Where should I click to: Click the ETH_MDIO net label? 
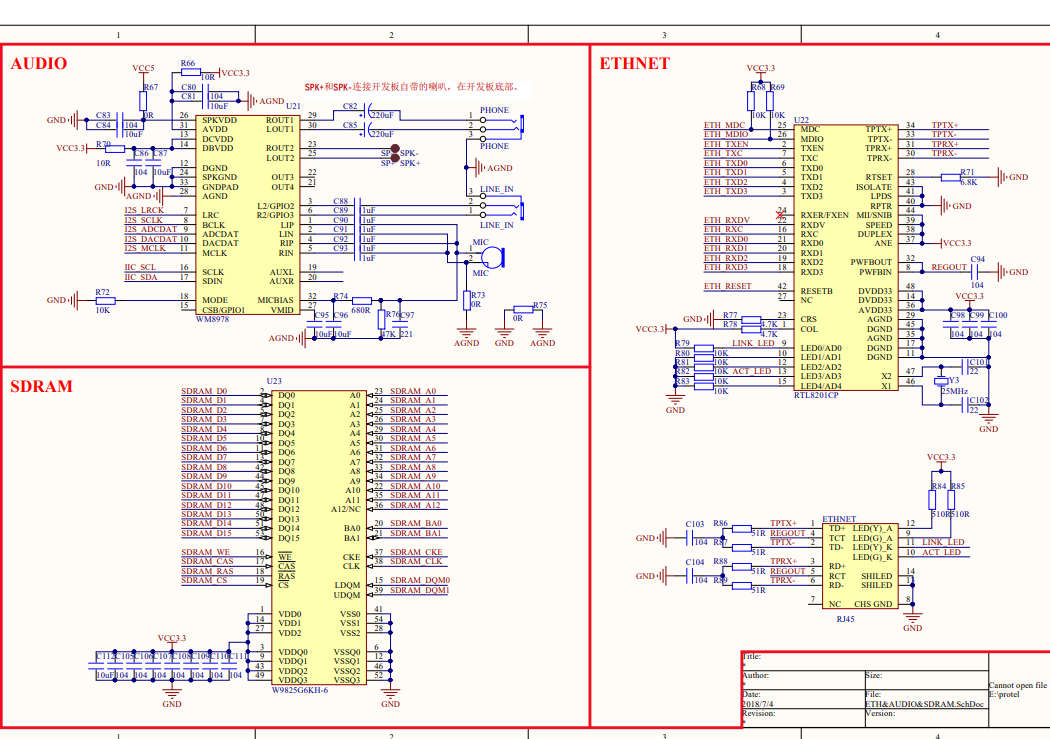click(726, 134)
